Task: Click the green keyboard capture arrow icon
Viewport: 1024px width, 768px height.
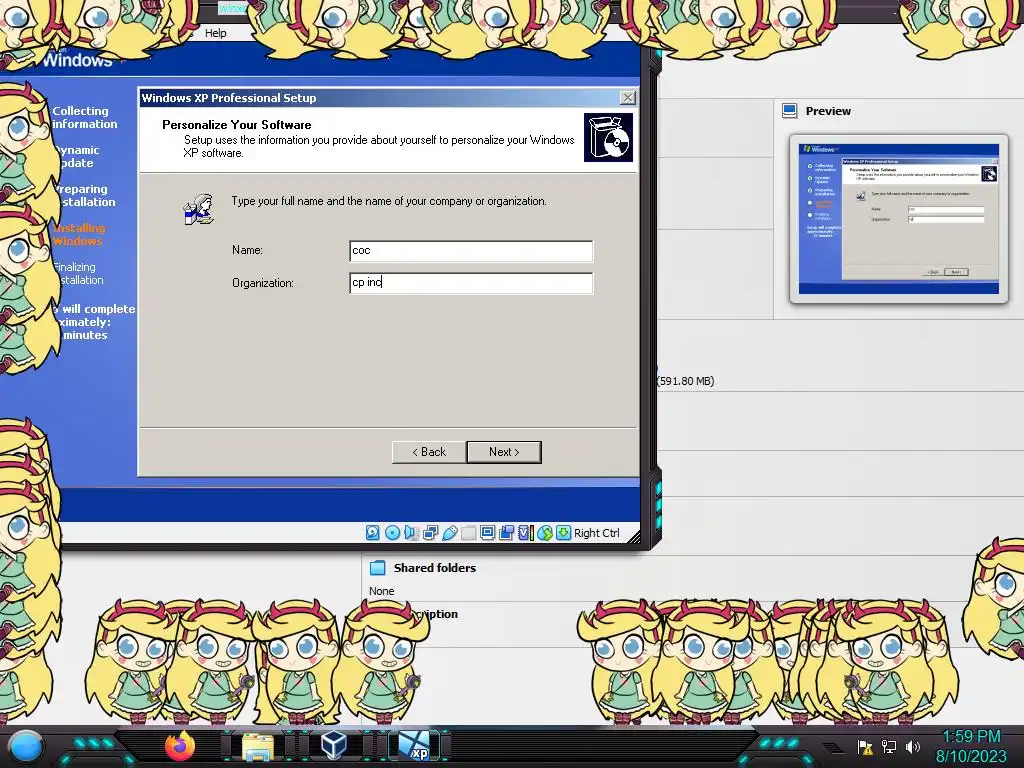Action: coord(563,533)
